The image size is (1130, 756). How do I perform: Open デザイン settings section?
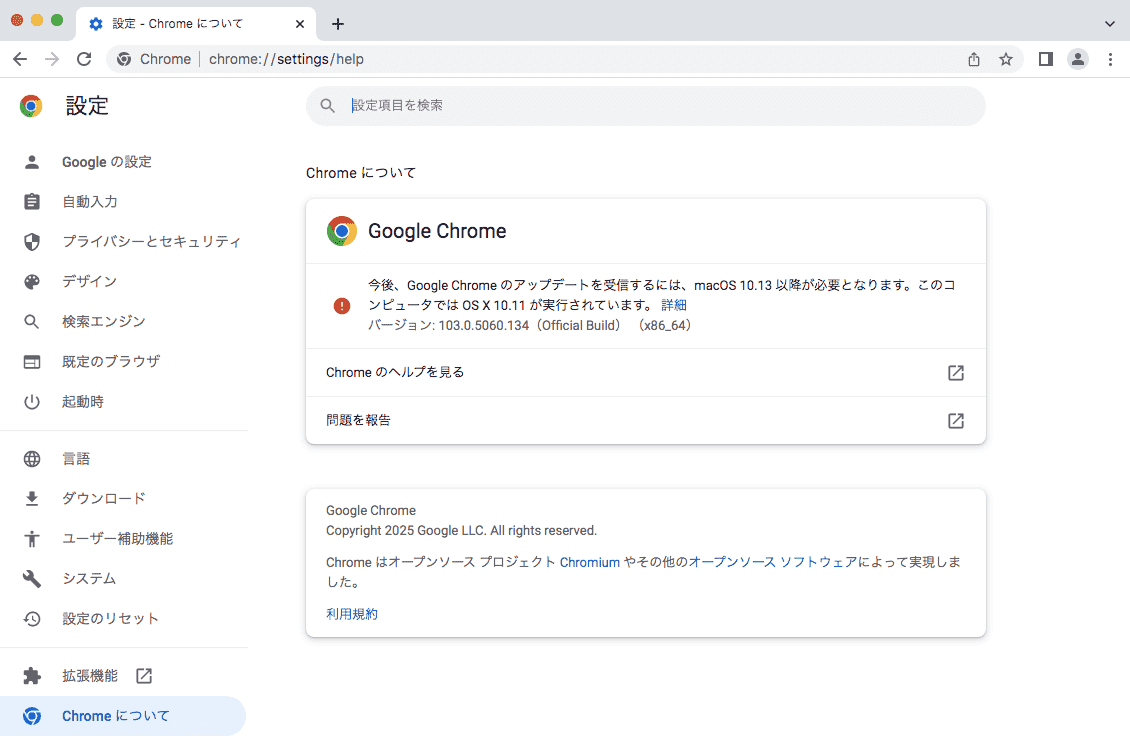(x=124, y=282)
